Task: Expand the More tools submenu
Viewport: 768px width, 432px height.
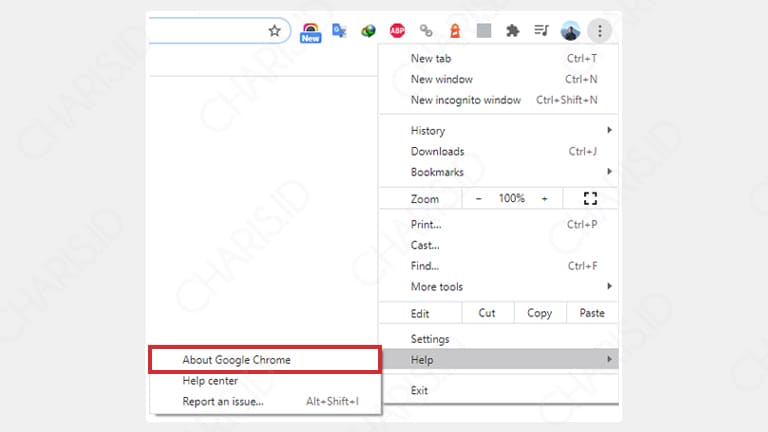Action: coord(499,287)
